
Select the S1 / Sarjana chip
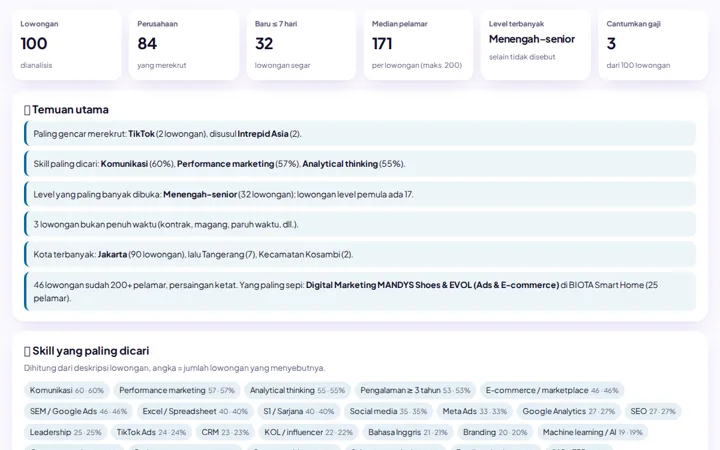click(x=298, y=411)
